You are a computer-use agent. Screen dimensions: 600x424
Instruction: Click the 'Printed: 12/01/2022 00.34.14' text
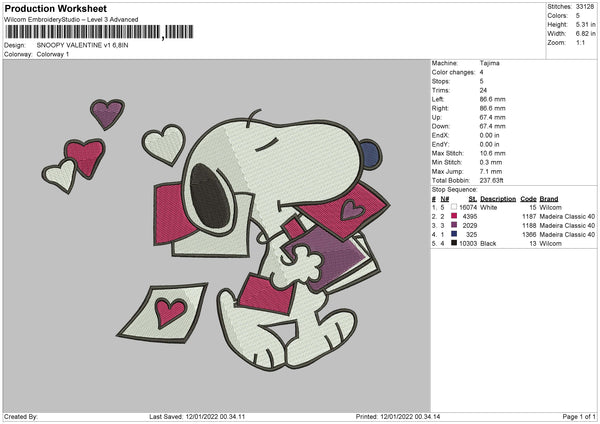pyautogui.click(x=398, y=416)
